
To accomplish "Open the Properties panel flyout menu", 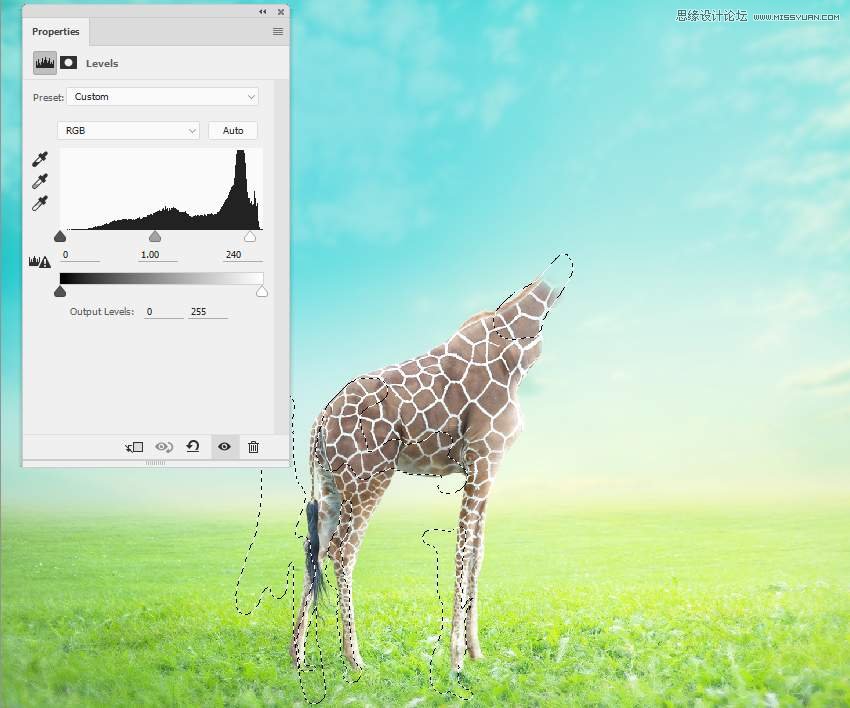I will coord(278,32).
